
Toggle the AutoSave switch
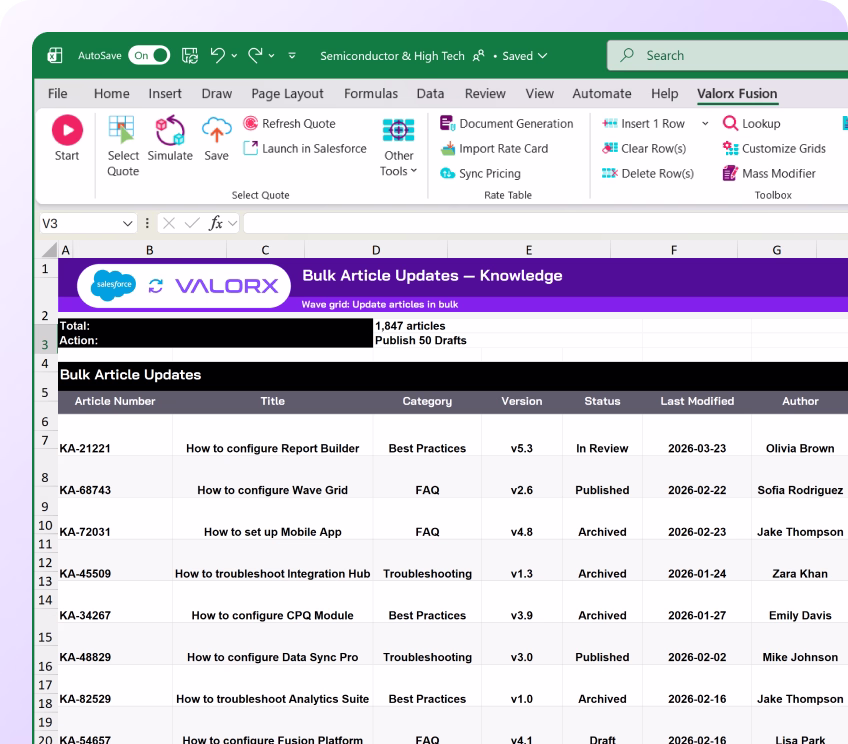point(149,55)
